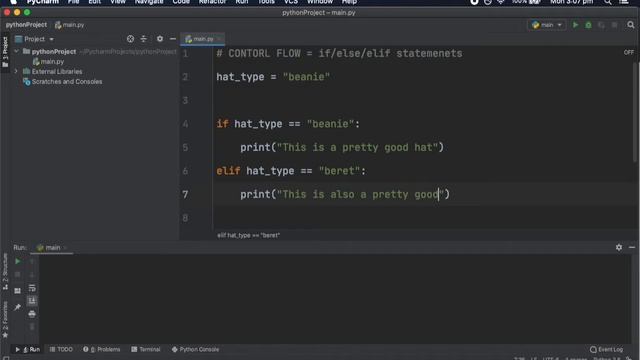Open macOS Notification Center icon
This screenshot has height=360, width=640.
[x=624, y=2]
